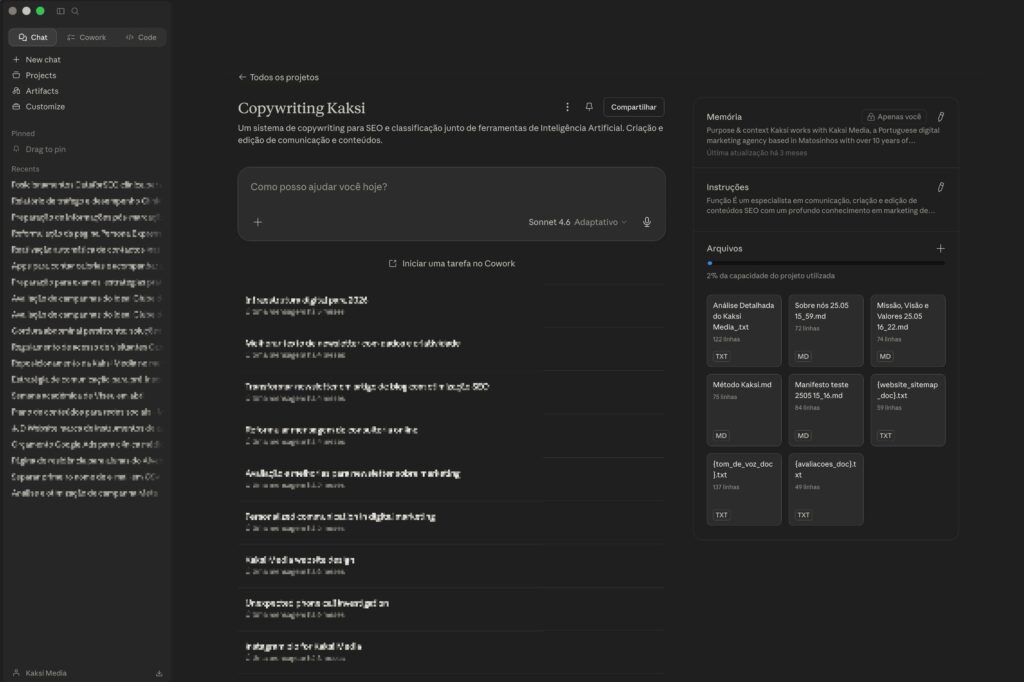
Task: Open the Missão, Visão e Valores file card
Action: coord(908,331)
